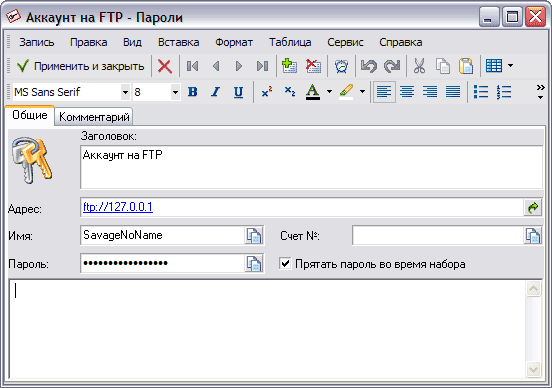Click the Cut scissors icon
This screenshot has width=552, height=388.
tap(419, 66)
